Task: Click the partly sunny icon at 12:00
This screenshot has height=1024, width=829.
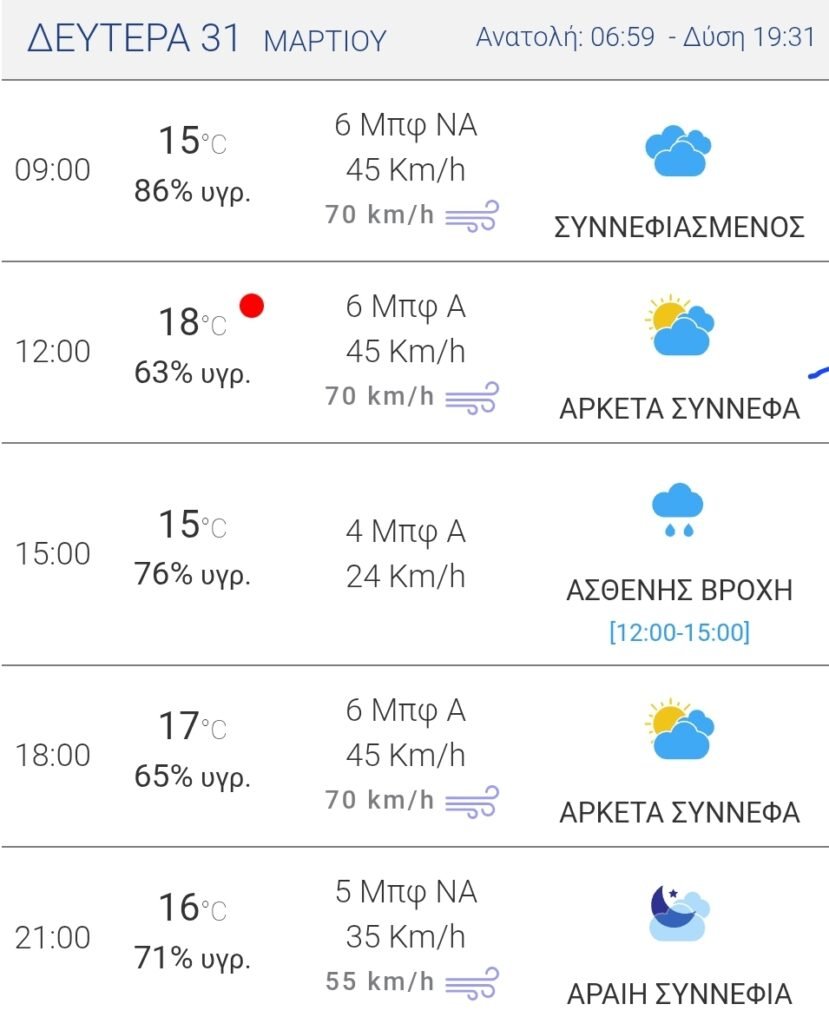Action: pos(679,326)
